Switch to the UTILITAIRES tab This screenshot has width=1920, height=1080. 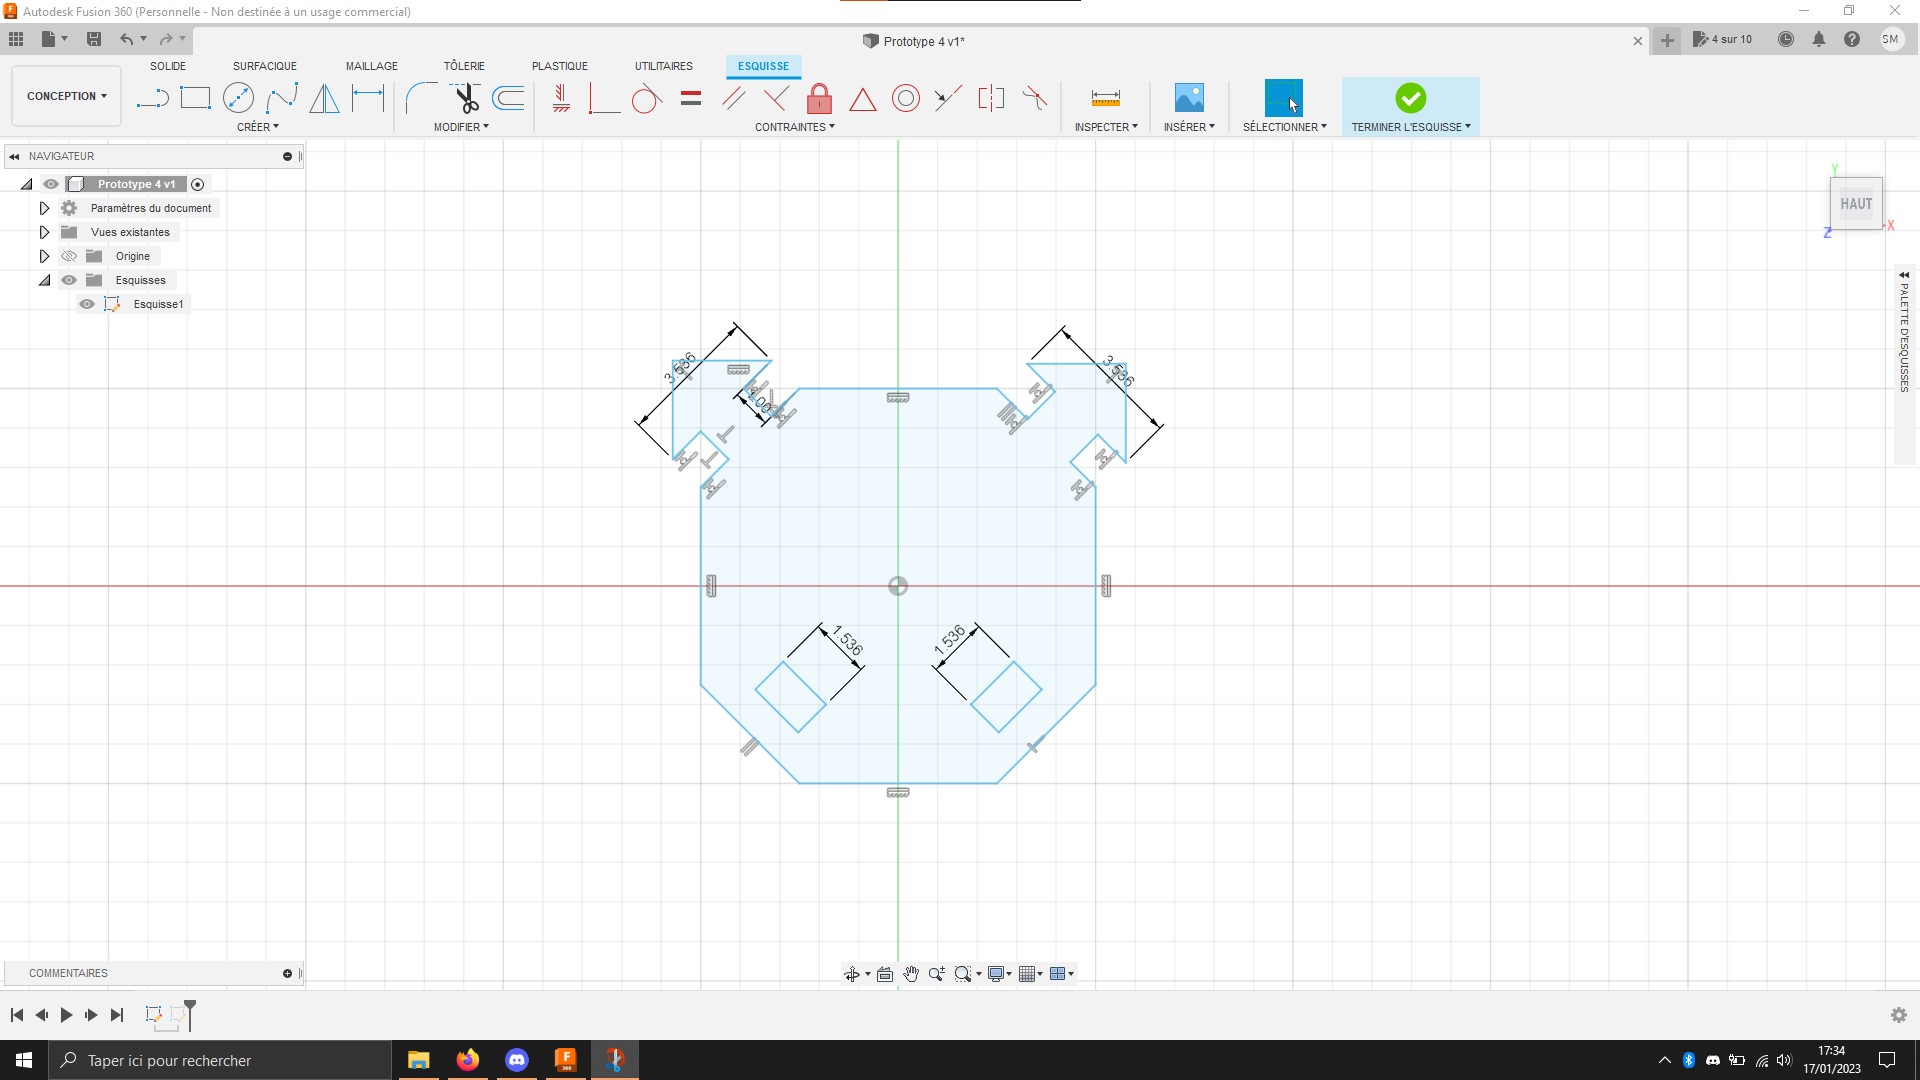[x=664, y=66]
